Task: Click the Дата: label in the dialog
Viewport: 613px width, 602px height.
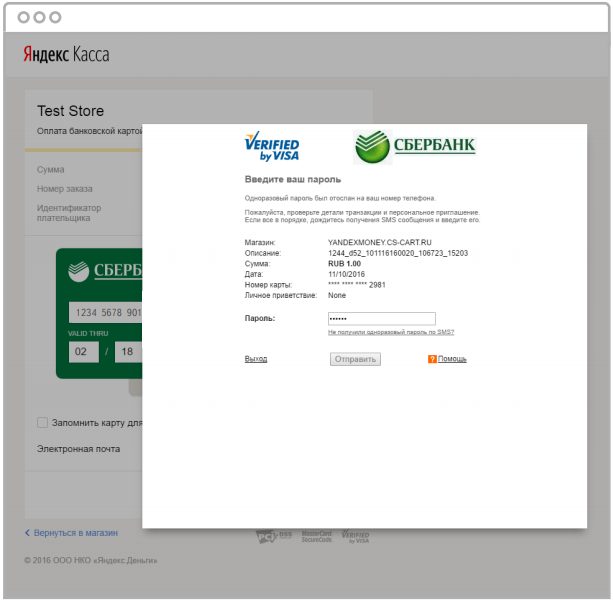Action: (x=254, y=274)
